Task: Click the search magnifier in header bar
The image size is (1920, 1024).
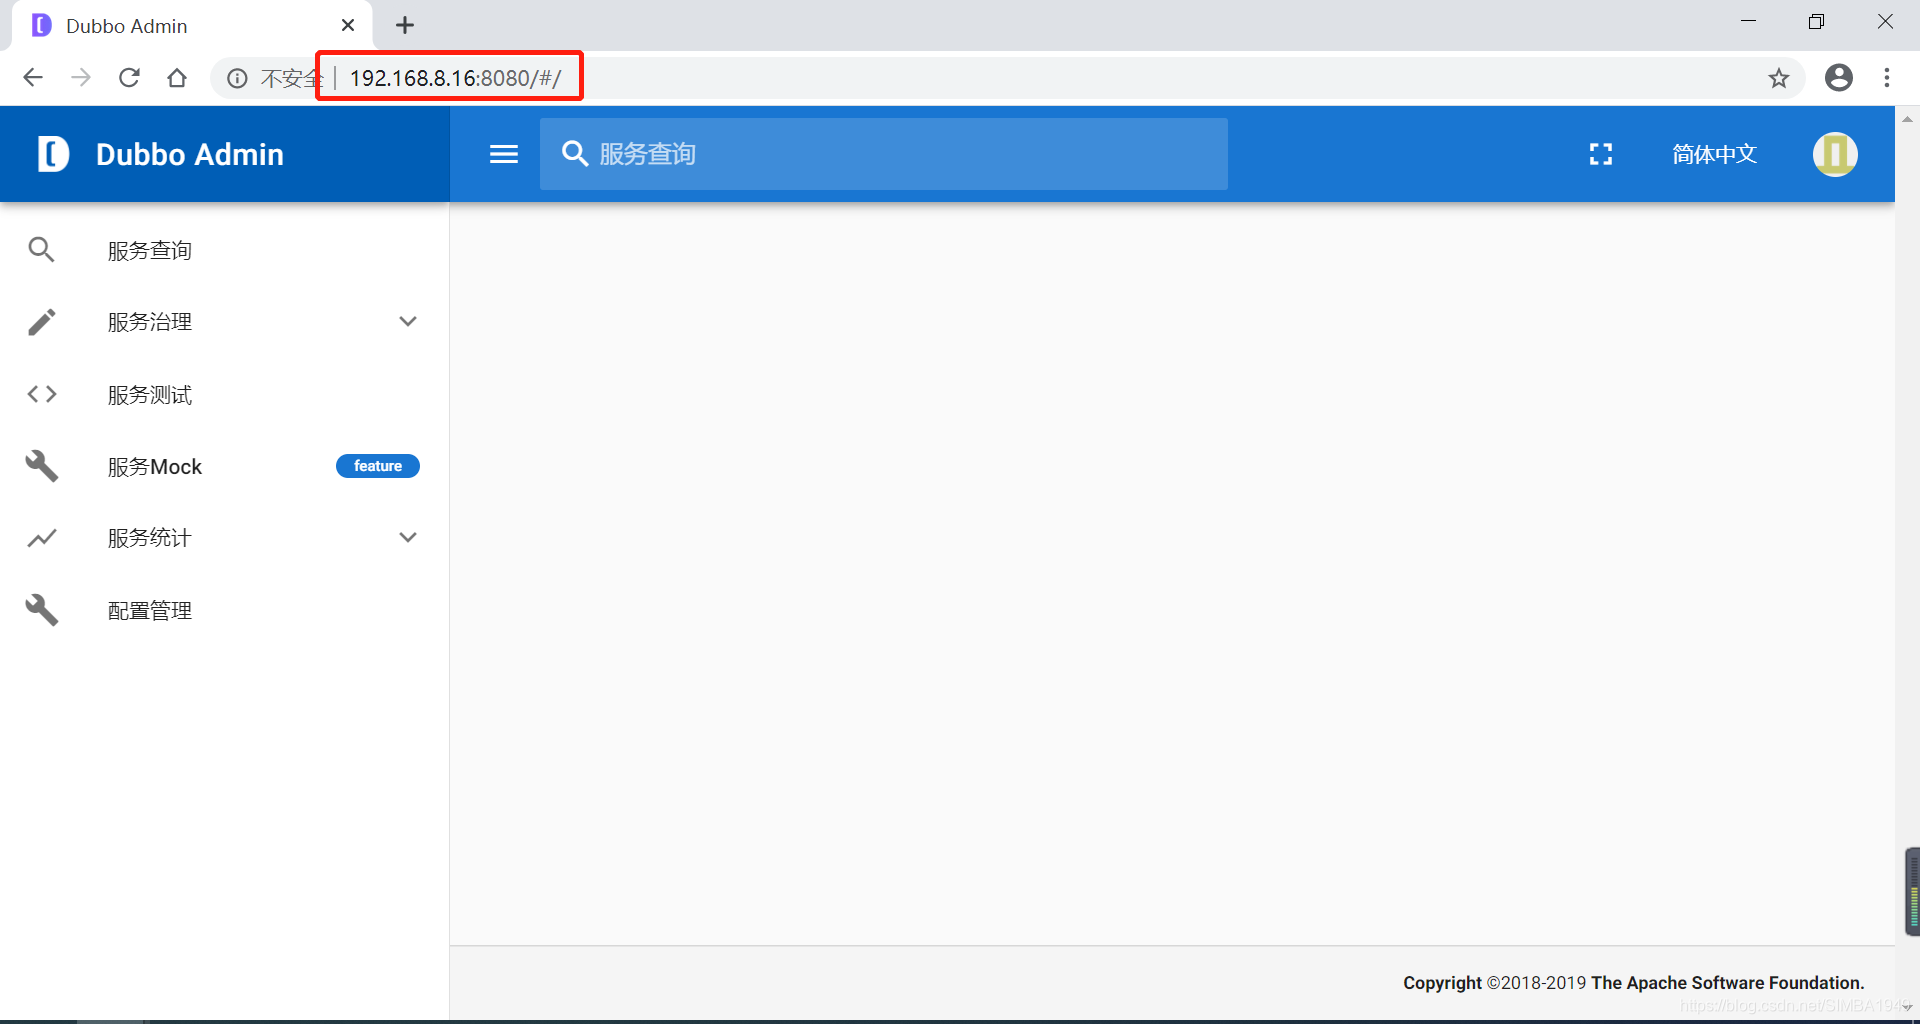Action: [x=574, y=153]
